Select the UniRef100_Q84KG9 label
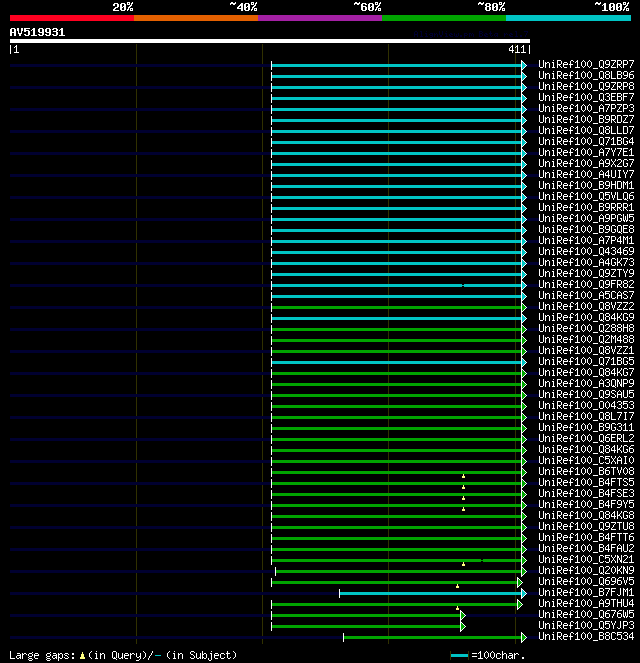Image resolution: width=640 pixels, height=663 pixels. click(586, 317)
